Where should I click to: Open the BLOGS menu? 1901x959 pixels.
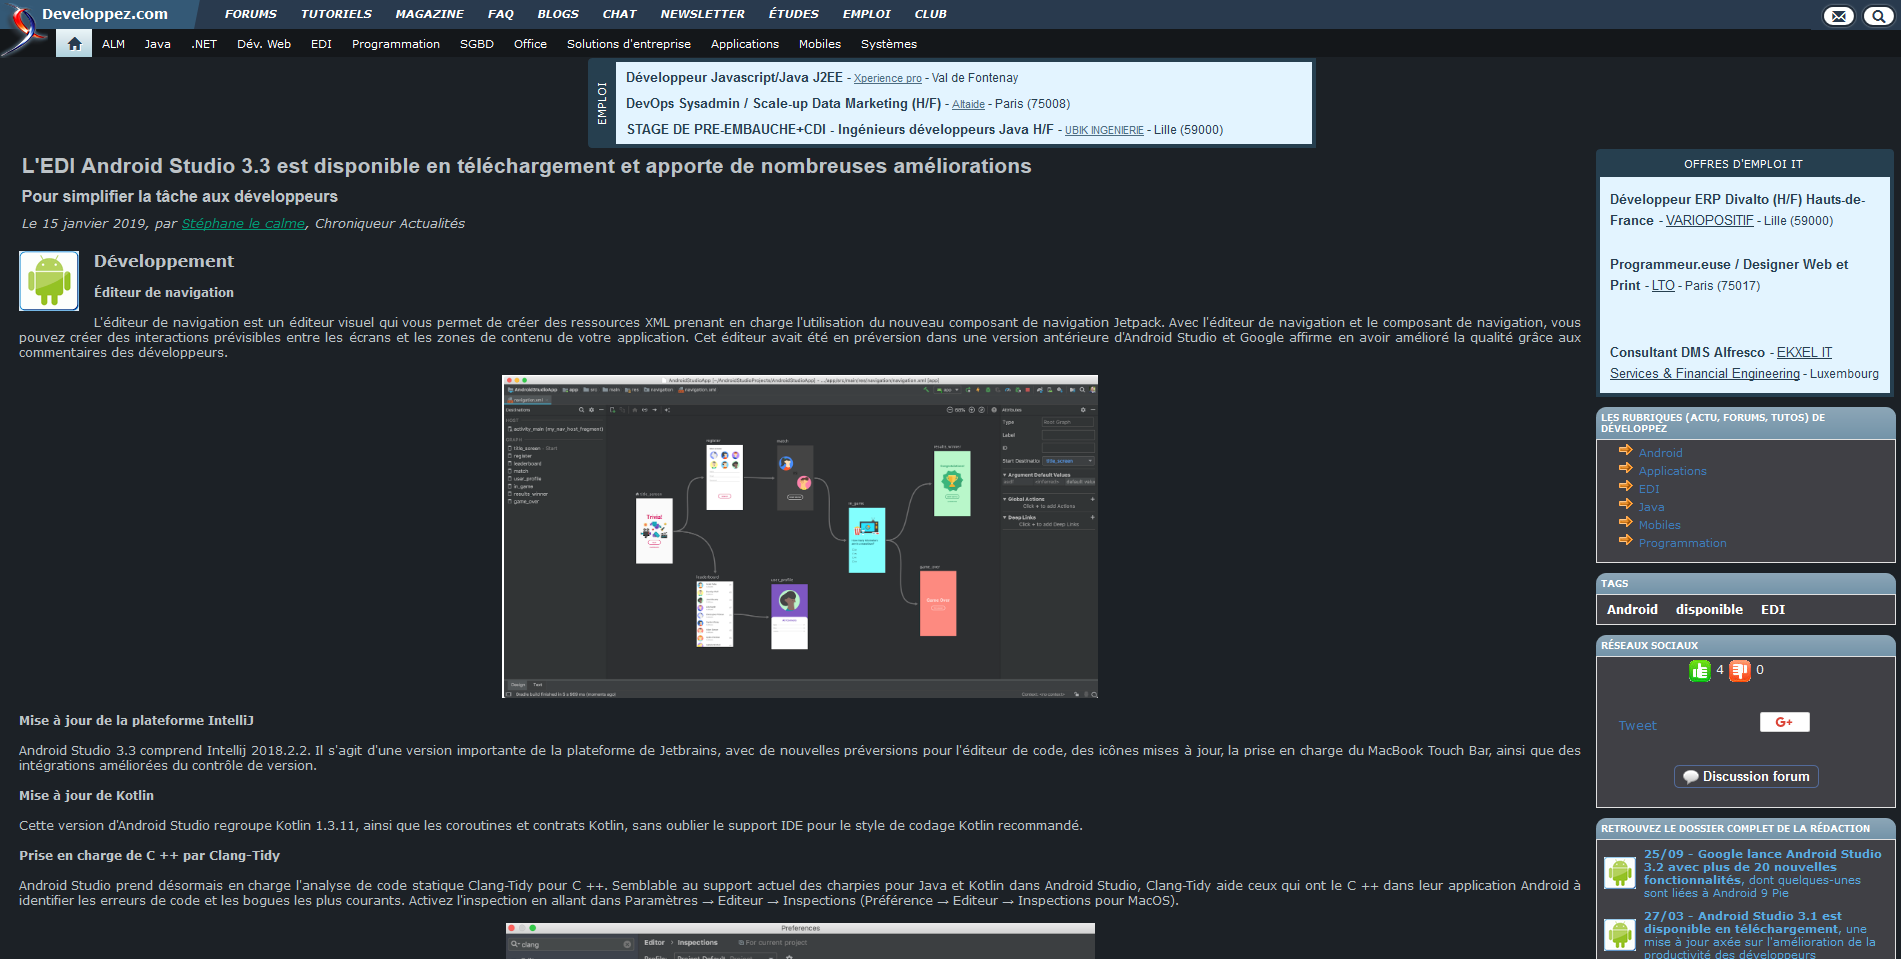558,14
